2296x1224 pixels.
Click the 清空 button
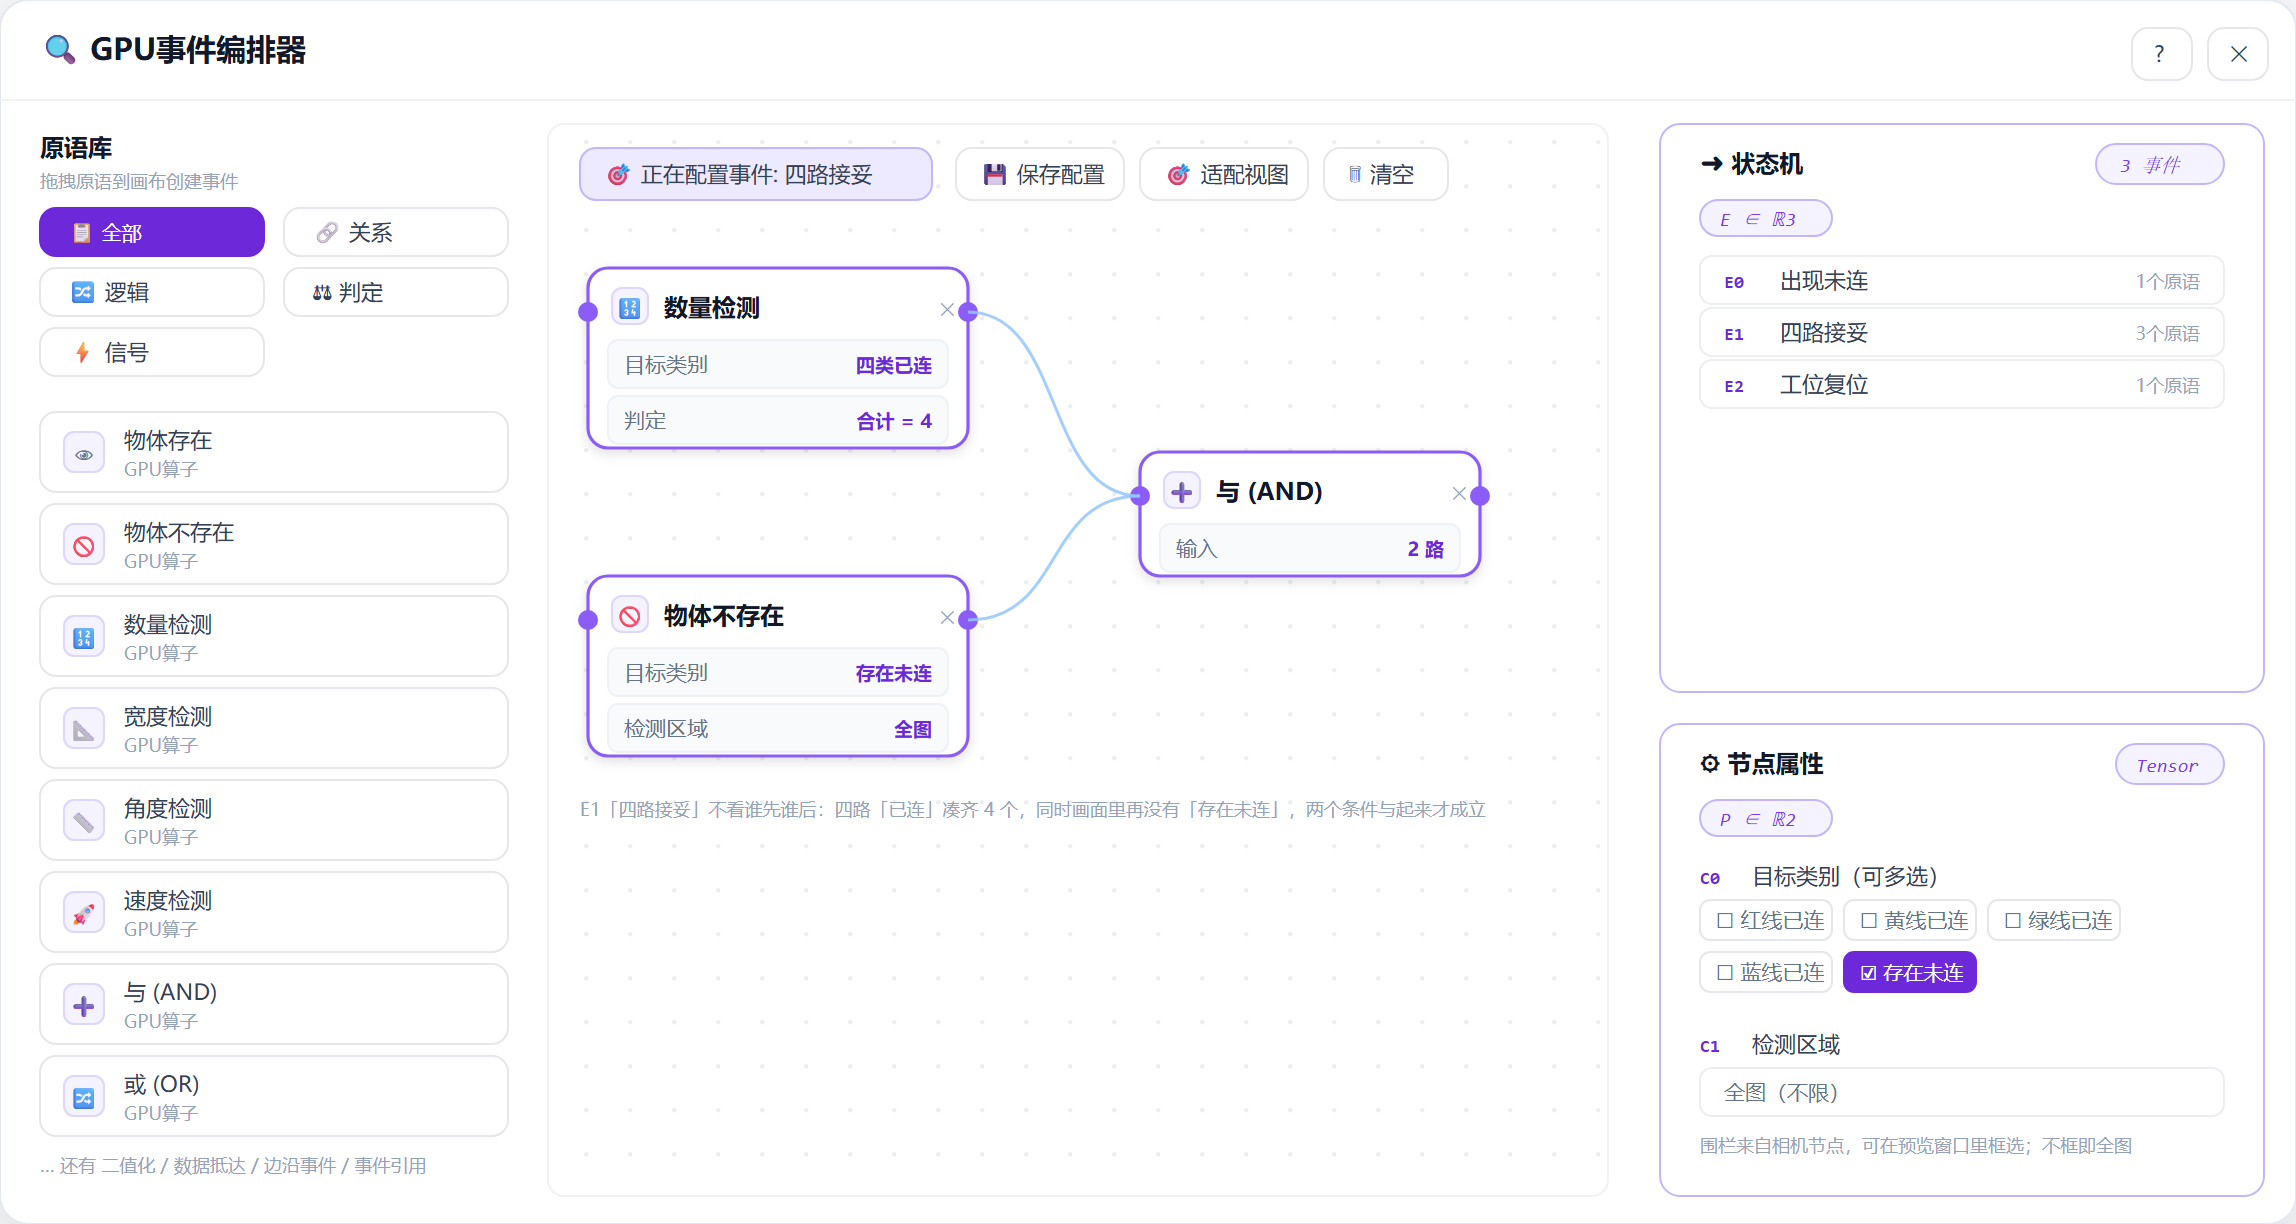[1386, 174]
